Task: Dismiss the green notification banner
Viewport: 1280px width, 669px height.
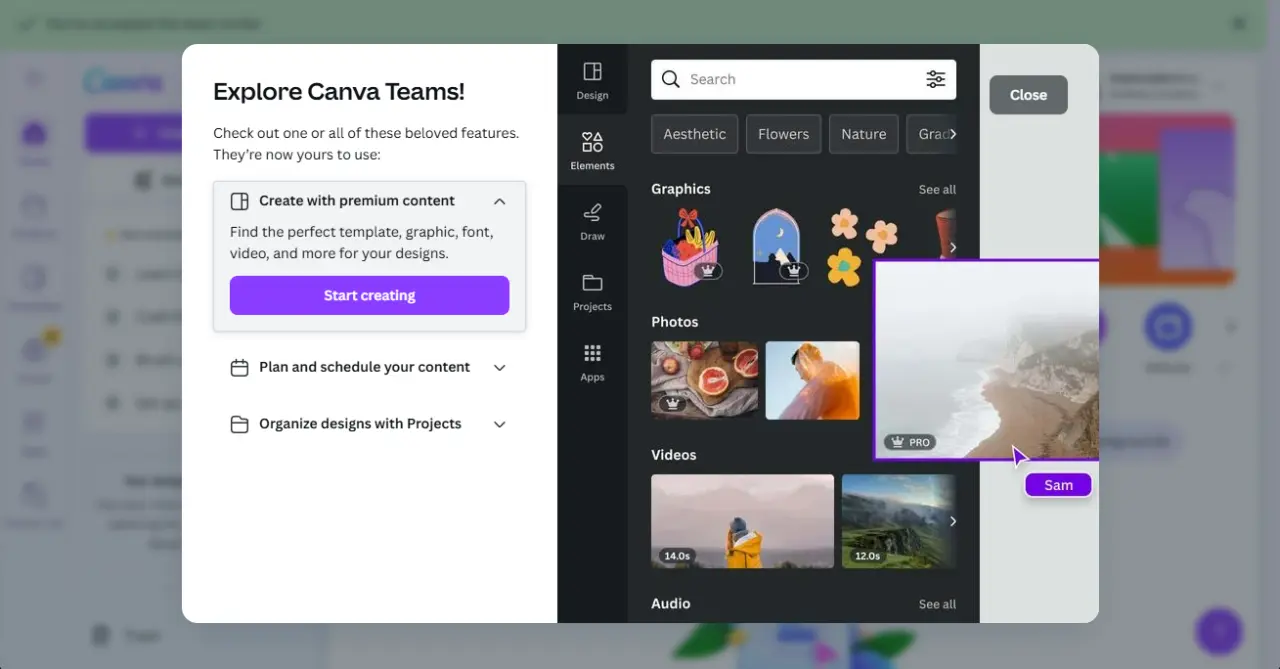Action: tap(1239, 23)
